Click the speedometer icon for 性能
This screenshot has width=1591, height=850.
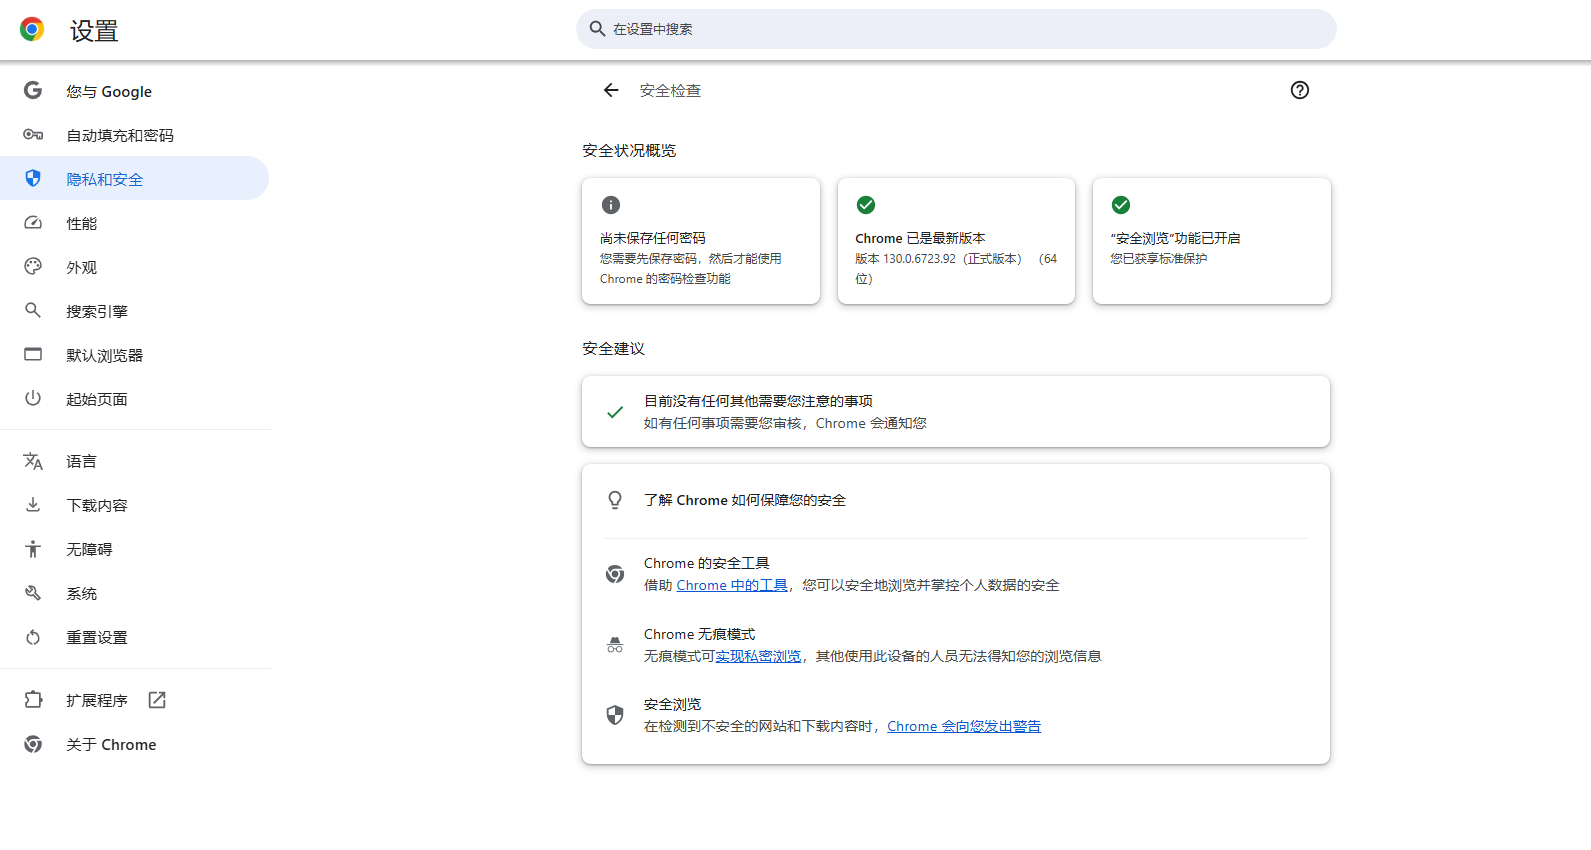[x=33, y=223]
